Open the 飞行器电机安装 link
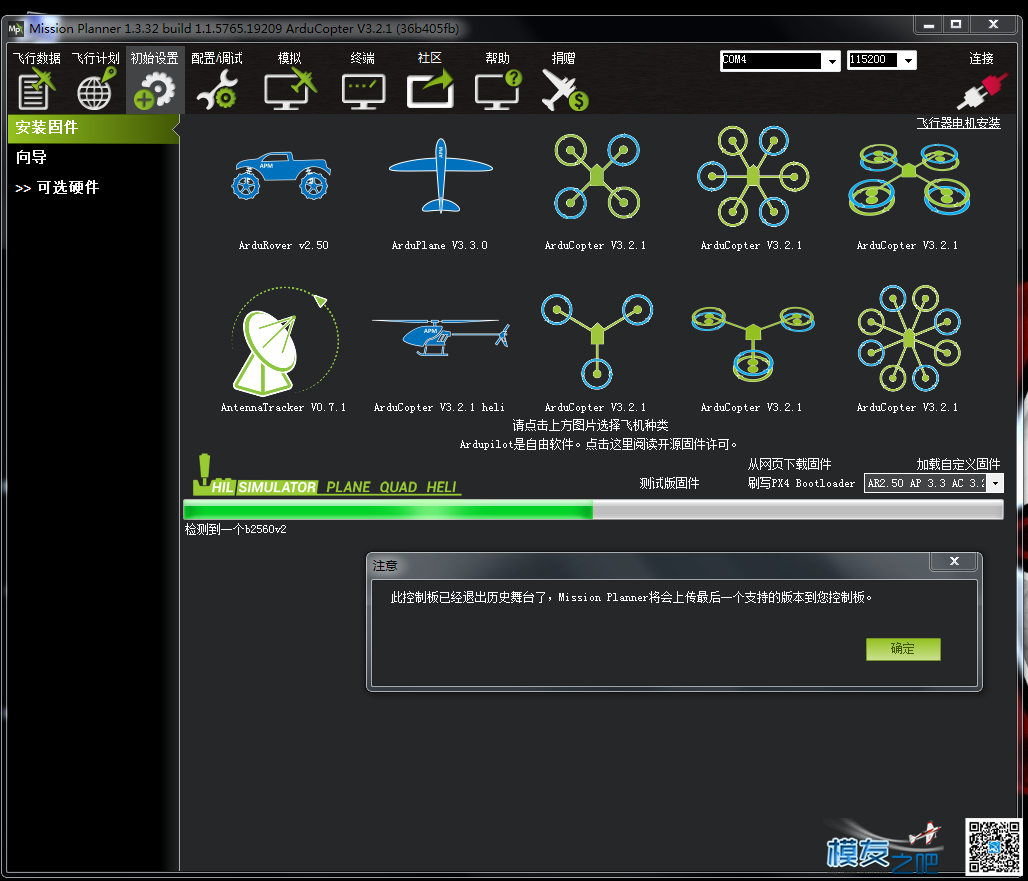This screenshot has width=1028, height=881. [x=959, y=123]
